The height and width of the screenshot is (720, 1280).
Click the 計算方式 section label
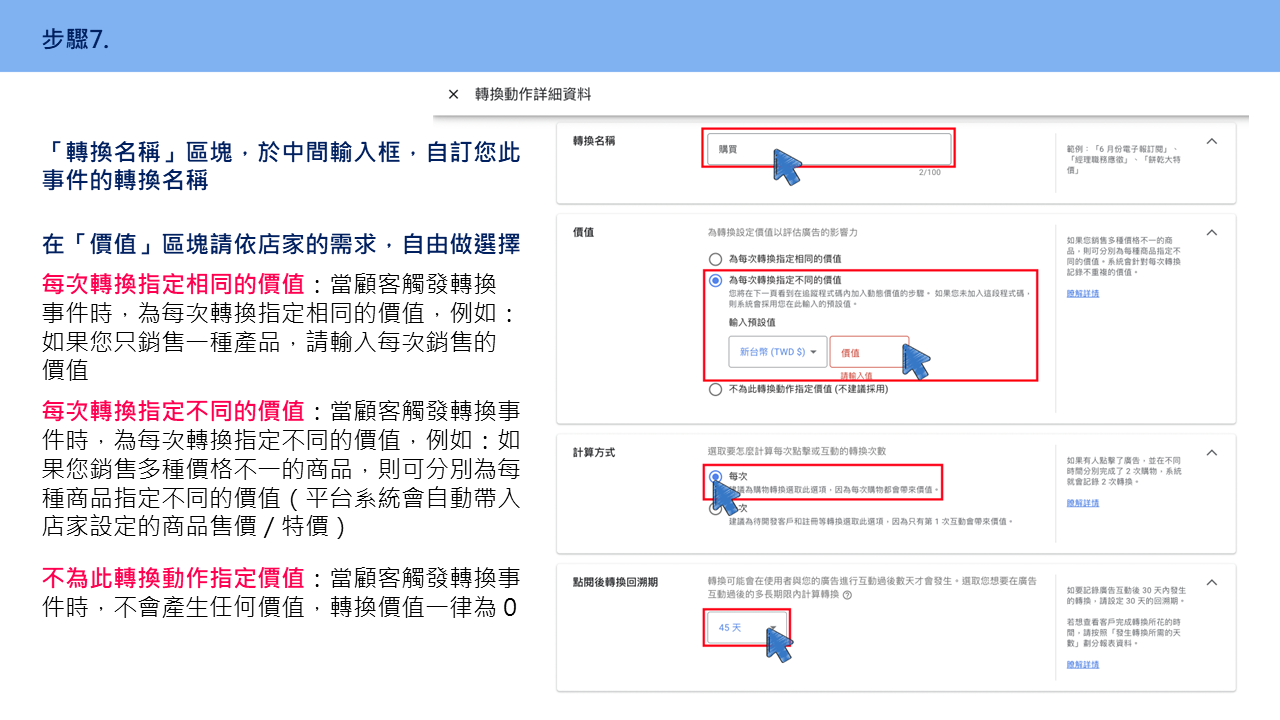[x=594, y=452]
